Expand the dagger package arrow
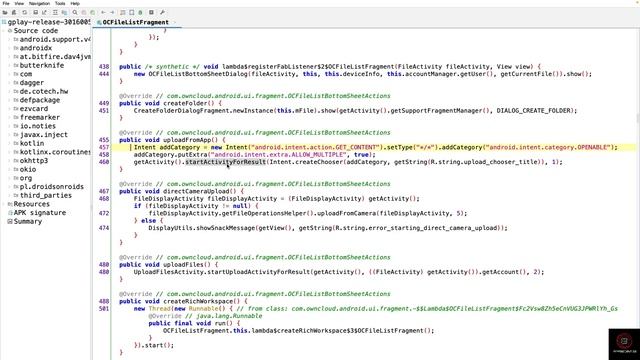Image resolution: width=640 pixels, height=360 pixels. [9, 83]
